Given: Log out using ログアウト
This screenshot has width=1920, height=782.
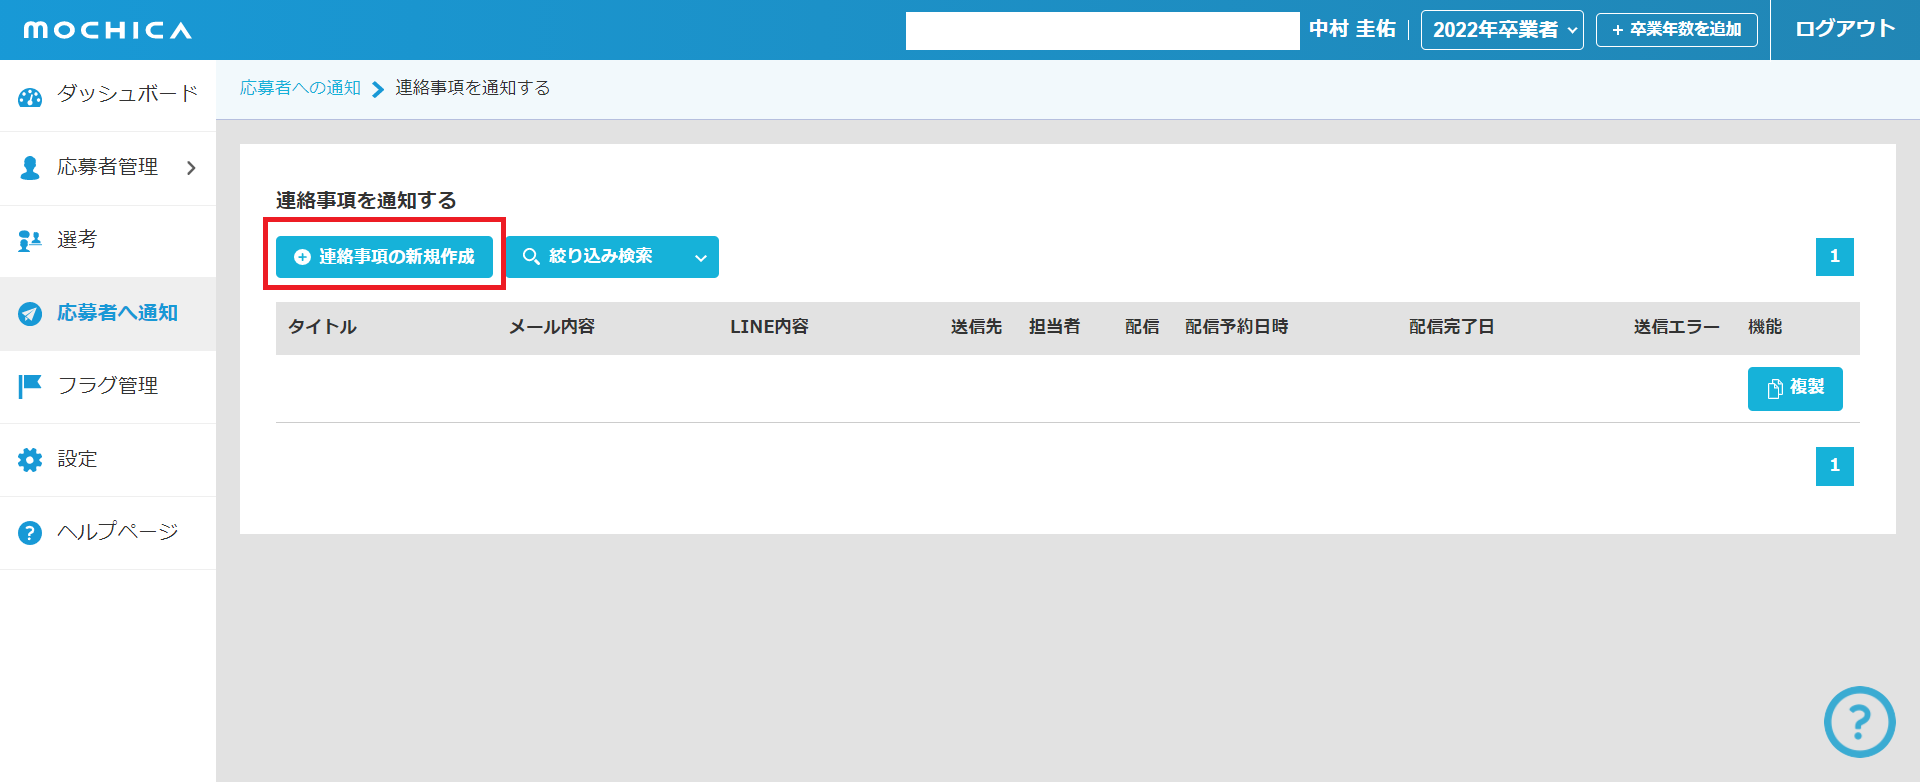Looking at the screenshot, I should 1844,29.
